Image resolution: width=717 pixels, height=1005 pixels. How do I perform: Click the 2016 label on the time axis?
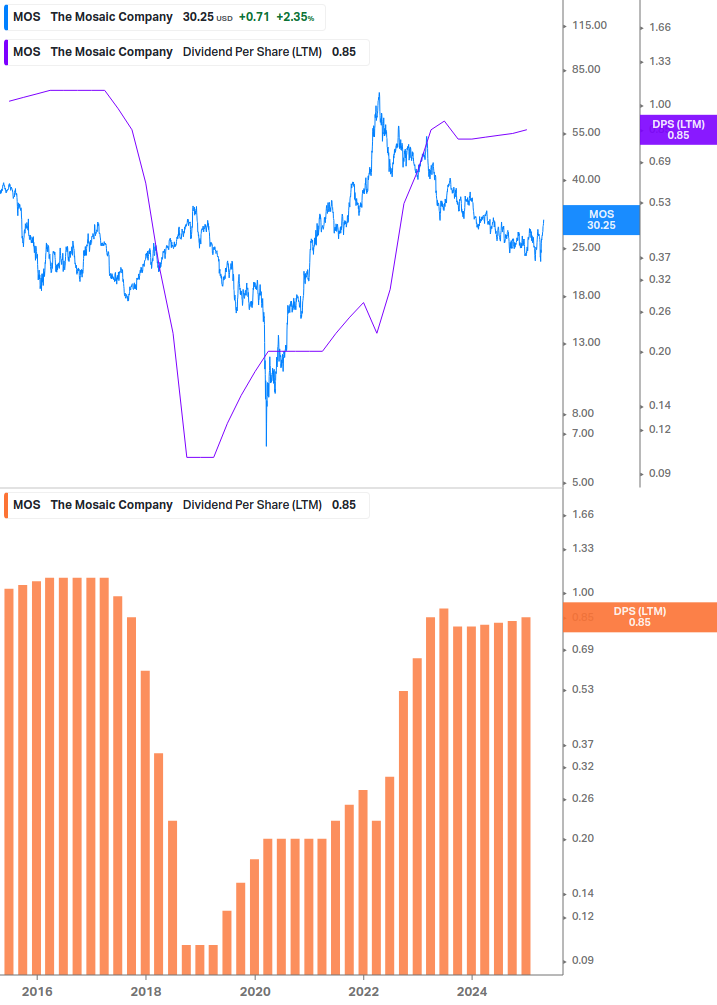(37, 992)
